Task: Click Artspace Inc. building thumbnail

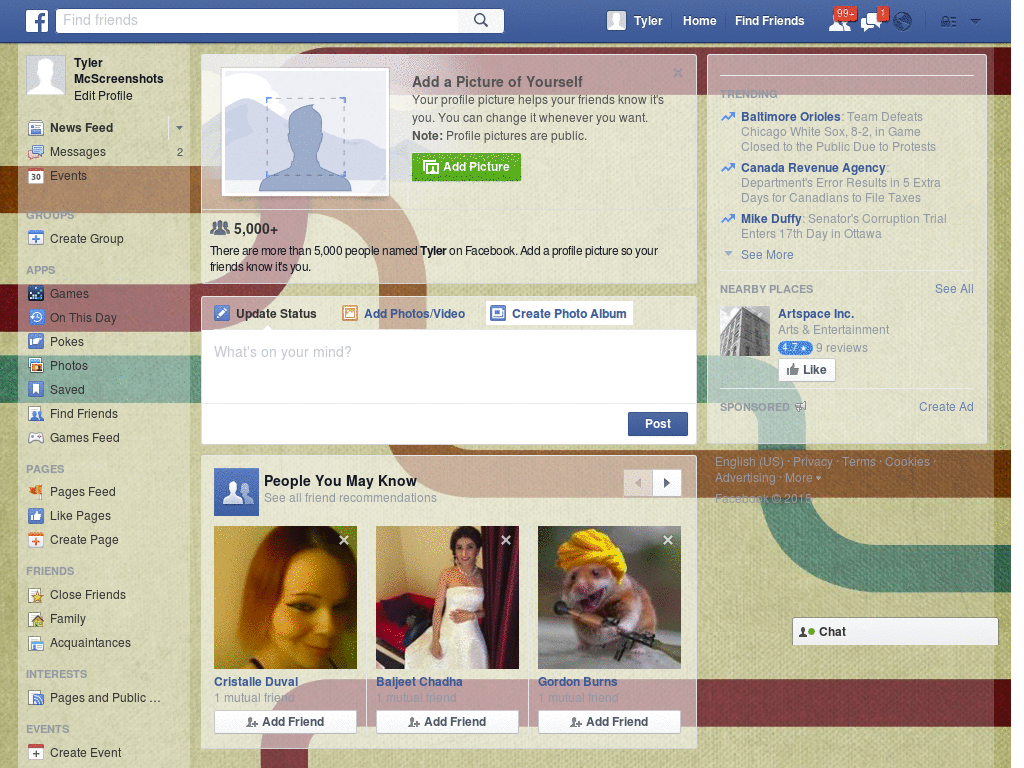Action: [745, 331]
